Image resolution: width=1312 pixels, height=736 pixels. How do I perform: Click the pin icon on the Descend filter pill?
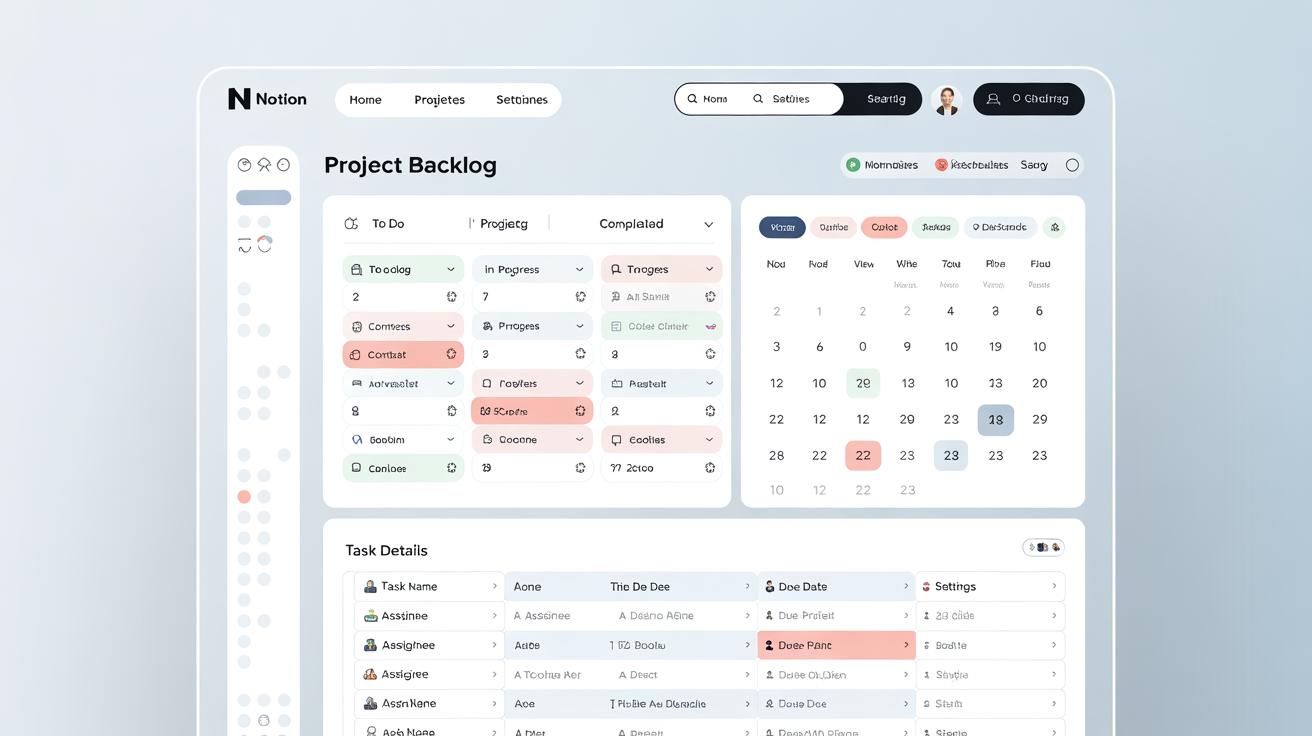coord(975,227)
